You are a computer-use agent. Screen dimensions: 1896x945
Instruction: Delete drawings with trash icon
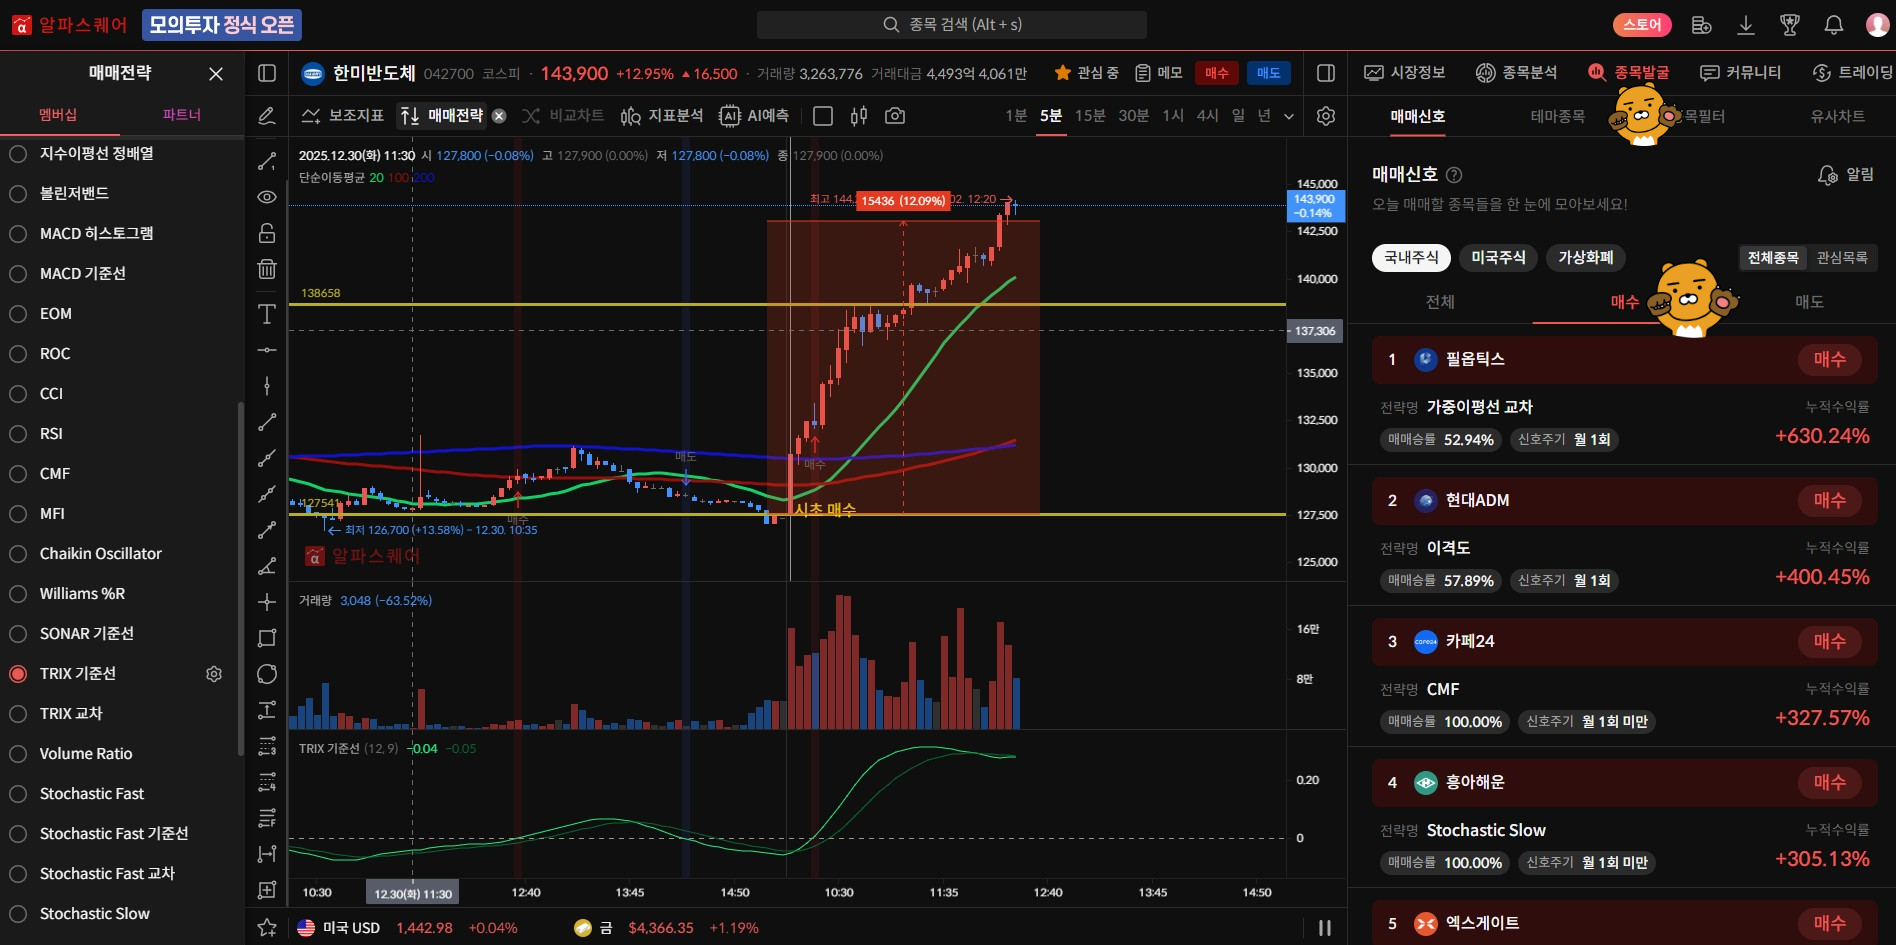point(267,269)
